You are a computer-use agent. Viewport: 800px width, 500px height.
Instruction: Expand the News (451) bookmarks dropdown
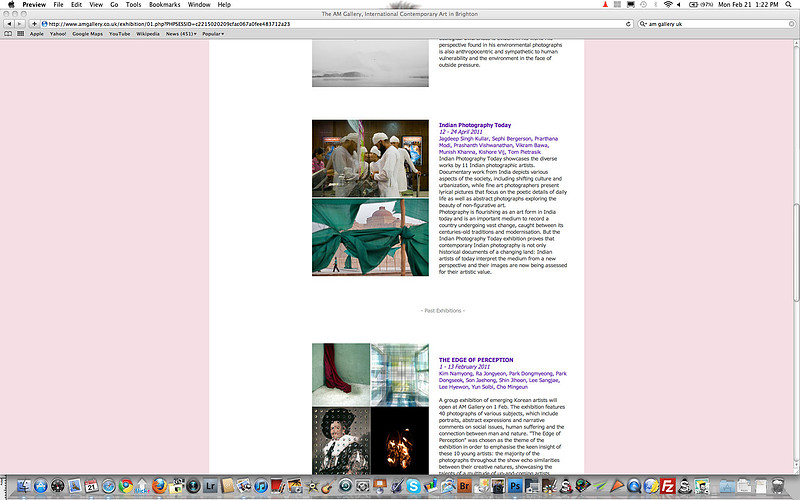pyautogui.click(x=181, y=34)
